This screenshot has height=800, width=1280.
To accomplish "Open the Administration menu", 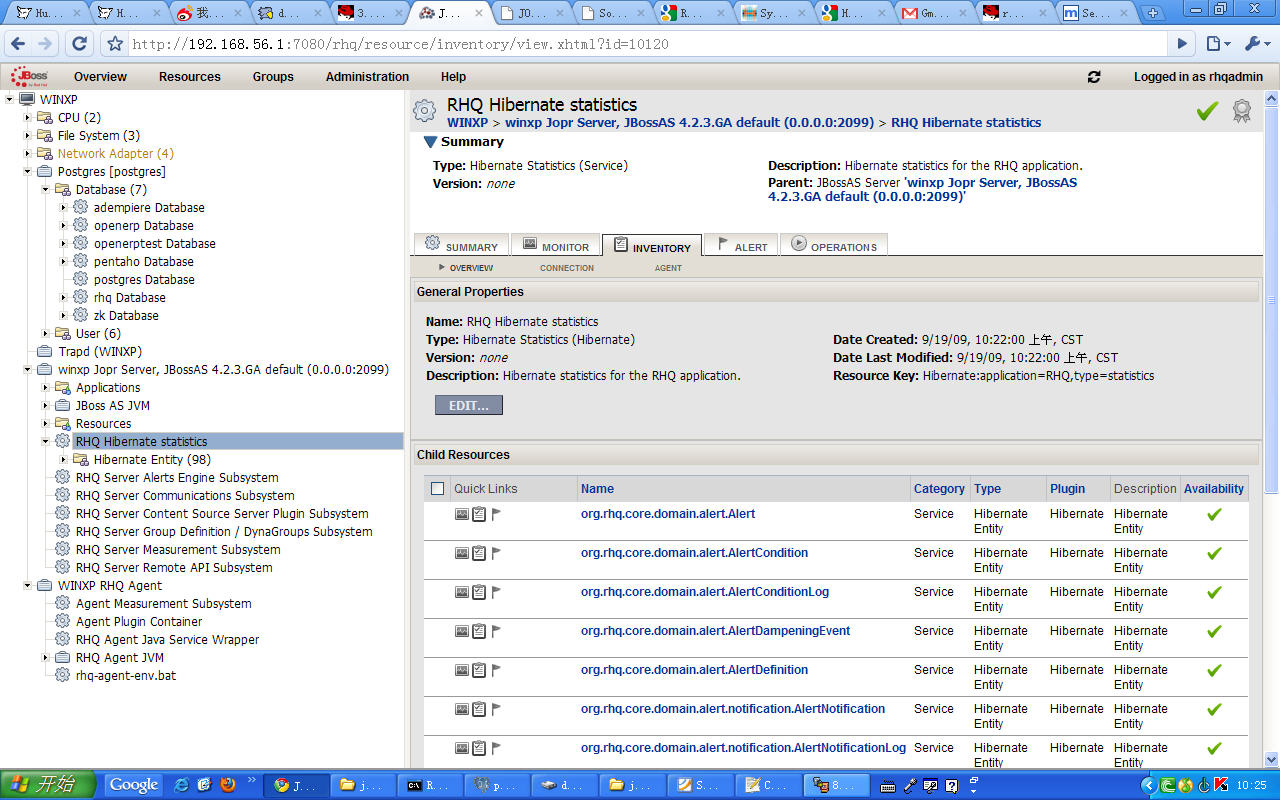I will (x=367, y=77).
